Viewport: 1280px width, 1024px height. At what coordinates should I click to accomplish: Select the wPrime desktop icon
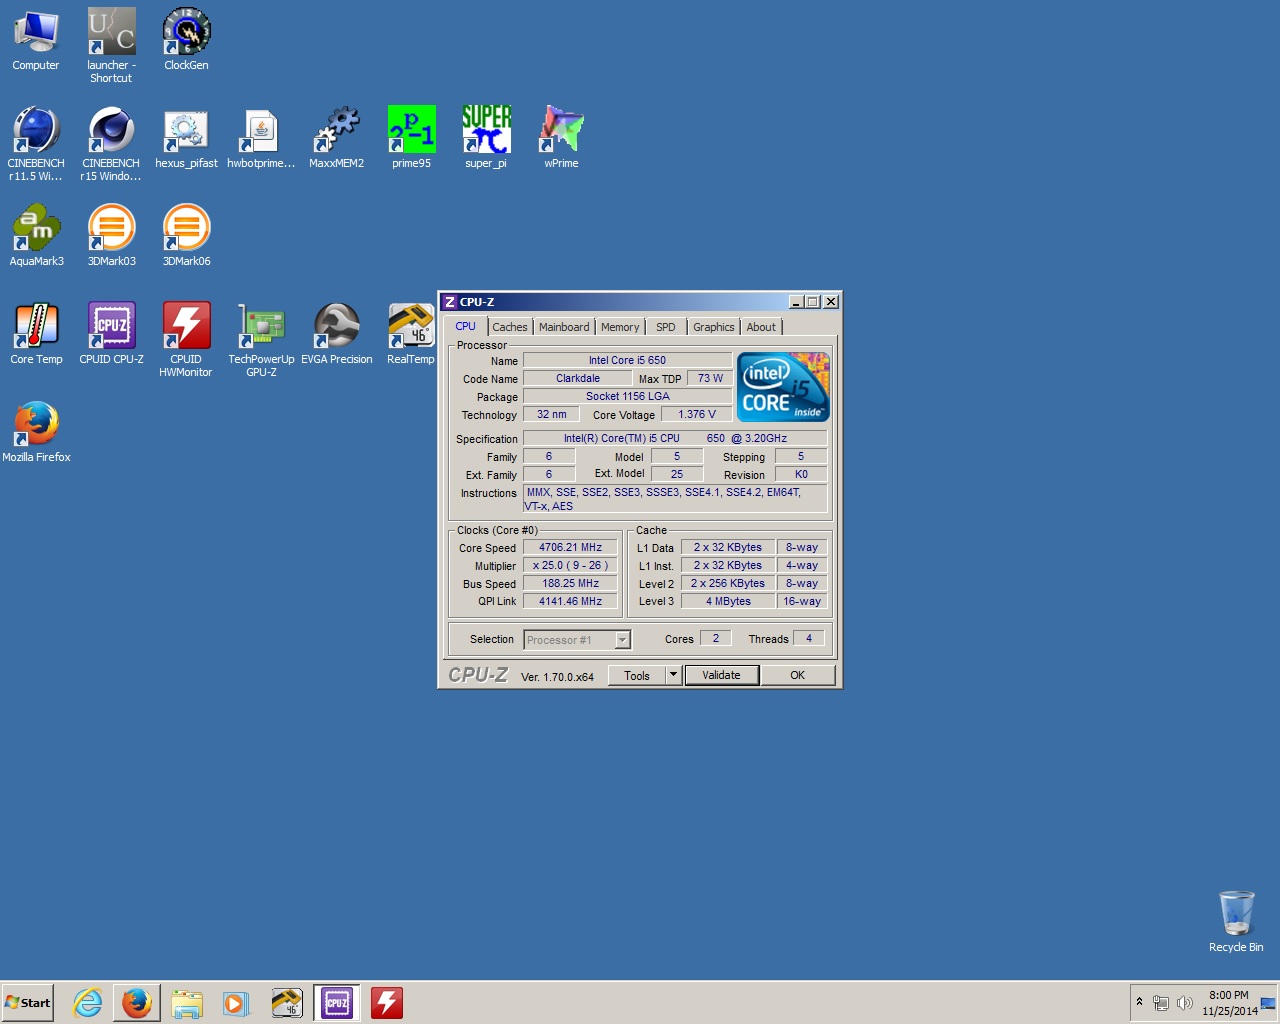[x=561, y=138]
